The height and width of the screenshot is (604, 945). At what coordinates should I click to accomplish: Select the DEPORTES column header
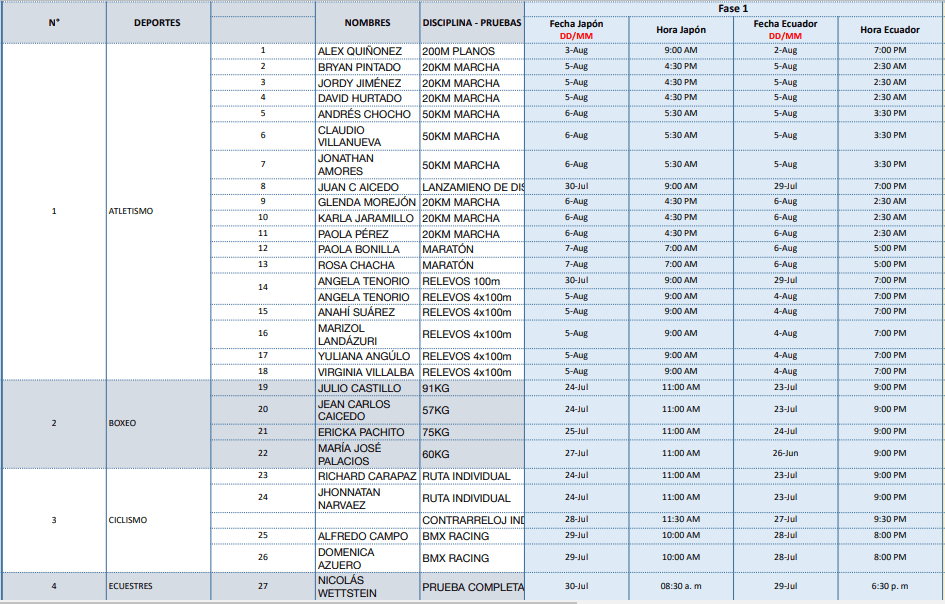click(x=157, y=22)
